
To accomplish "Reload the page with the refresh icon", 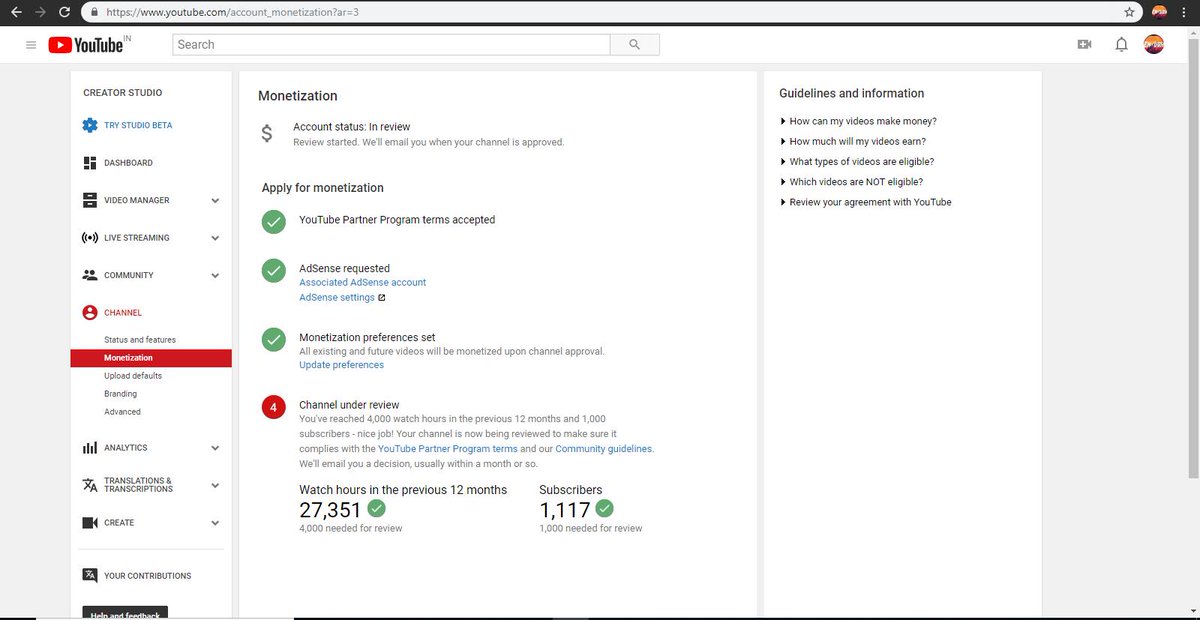I will (65, 13).
